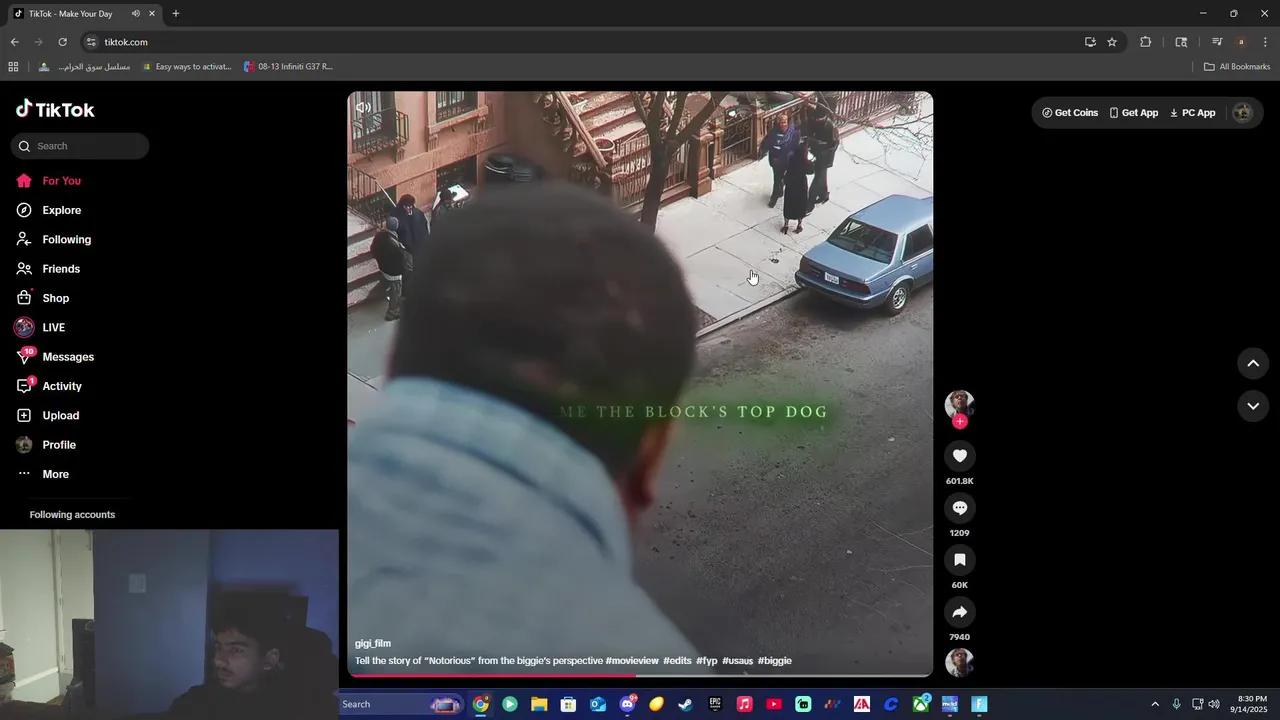The image size is (1280, 720).
Task: Click the #usaus hashtag
Action: click(738, 661)
